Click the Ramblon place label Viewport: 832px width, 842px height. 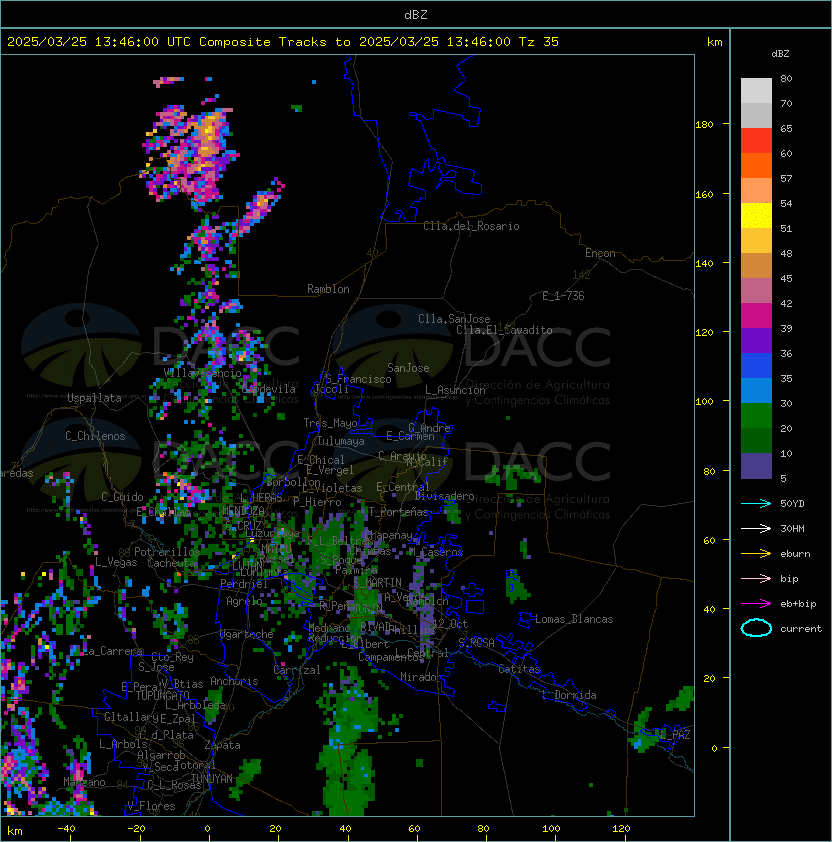coord(328,289)
